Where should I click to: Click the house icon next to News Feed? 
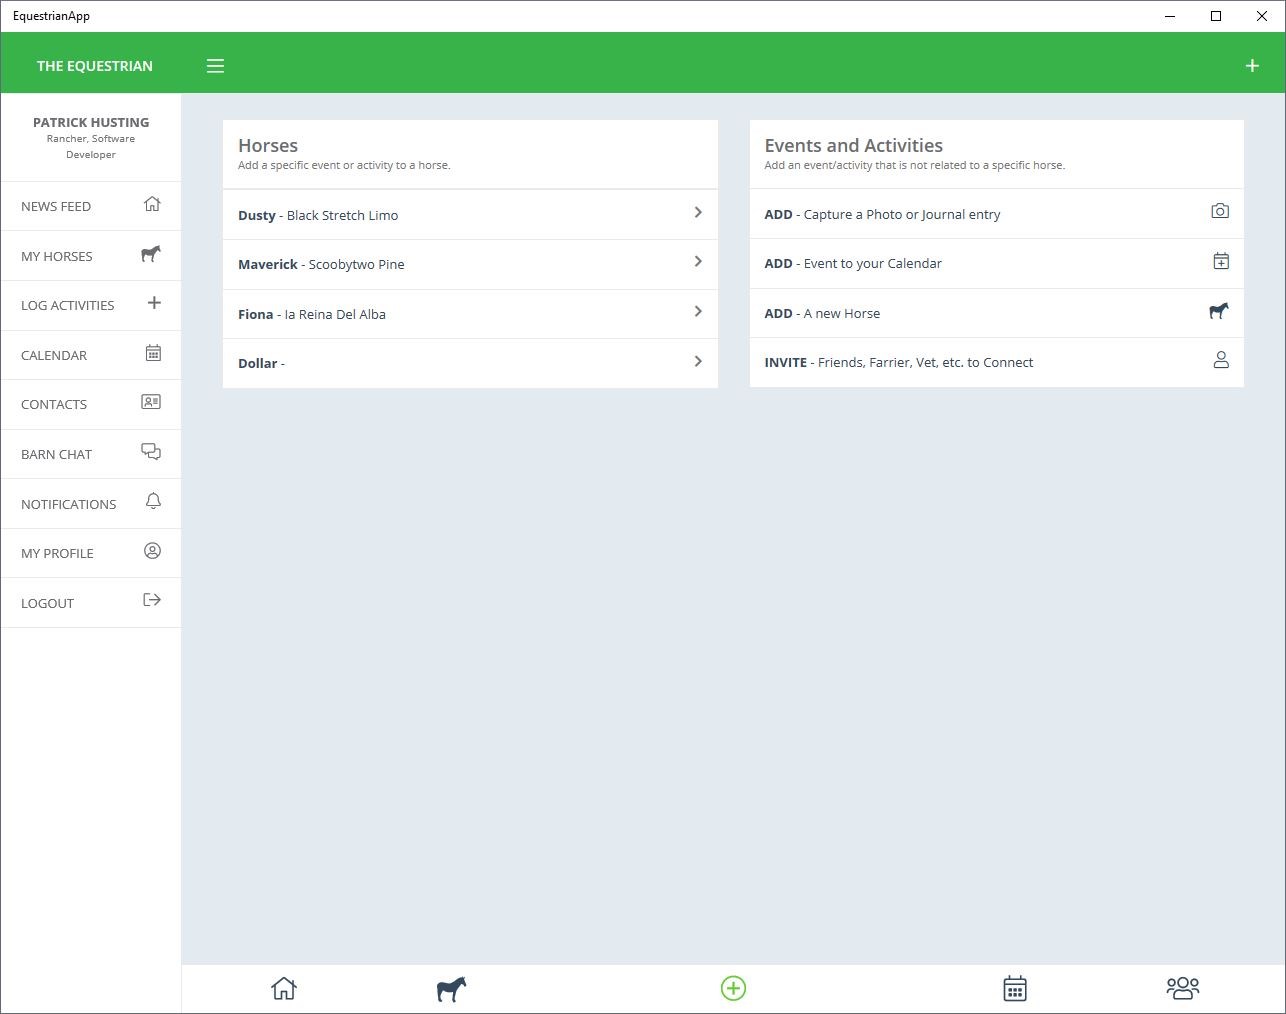pyautogui.click(x=152, y=204)
